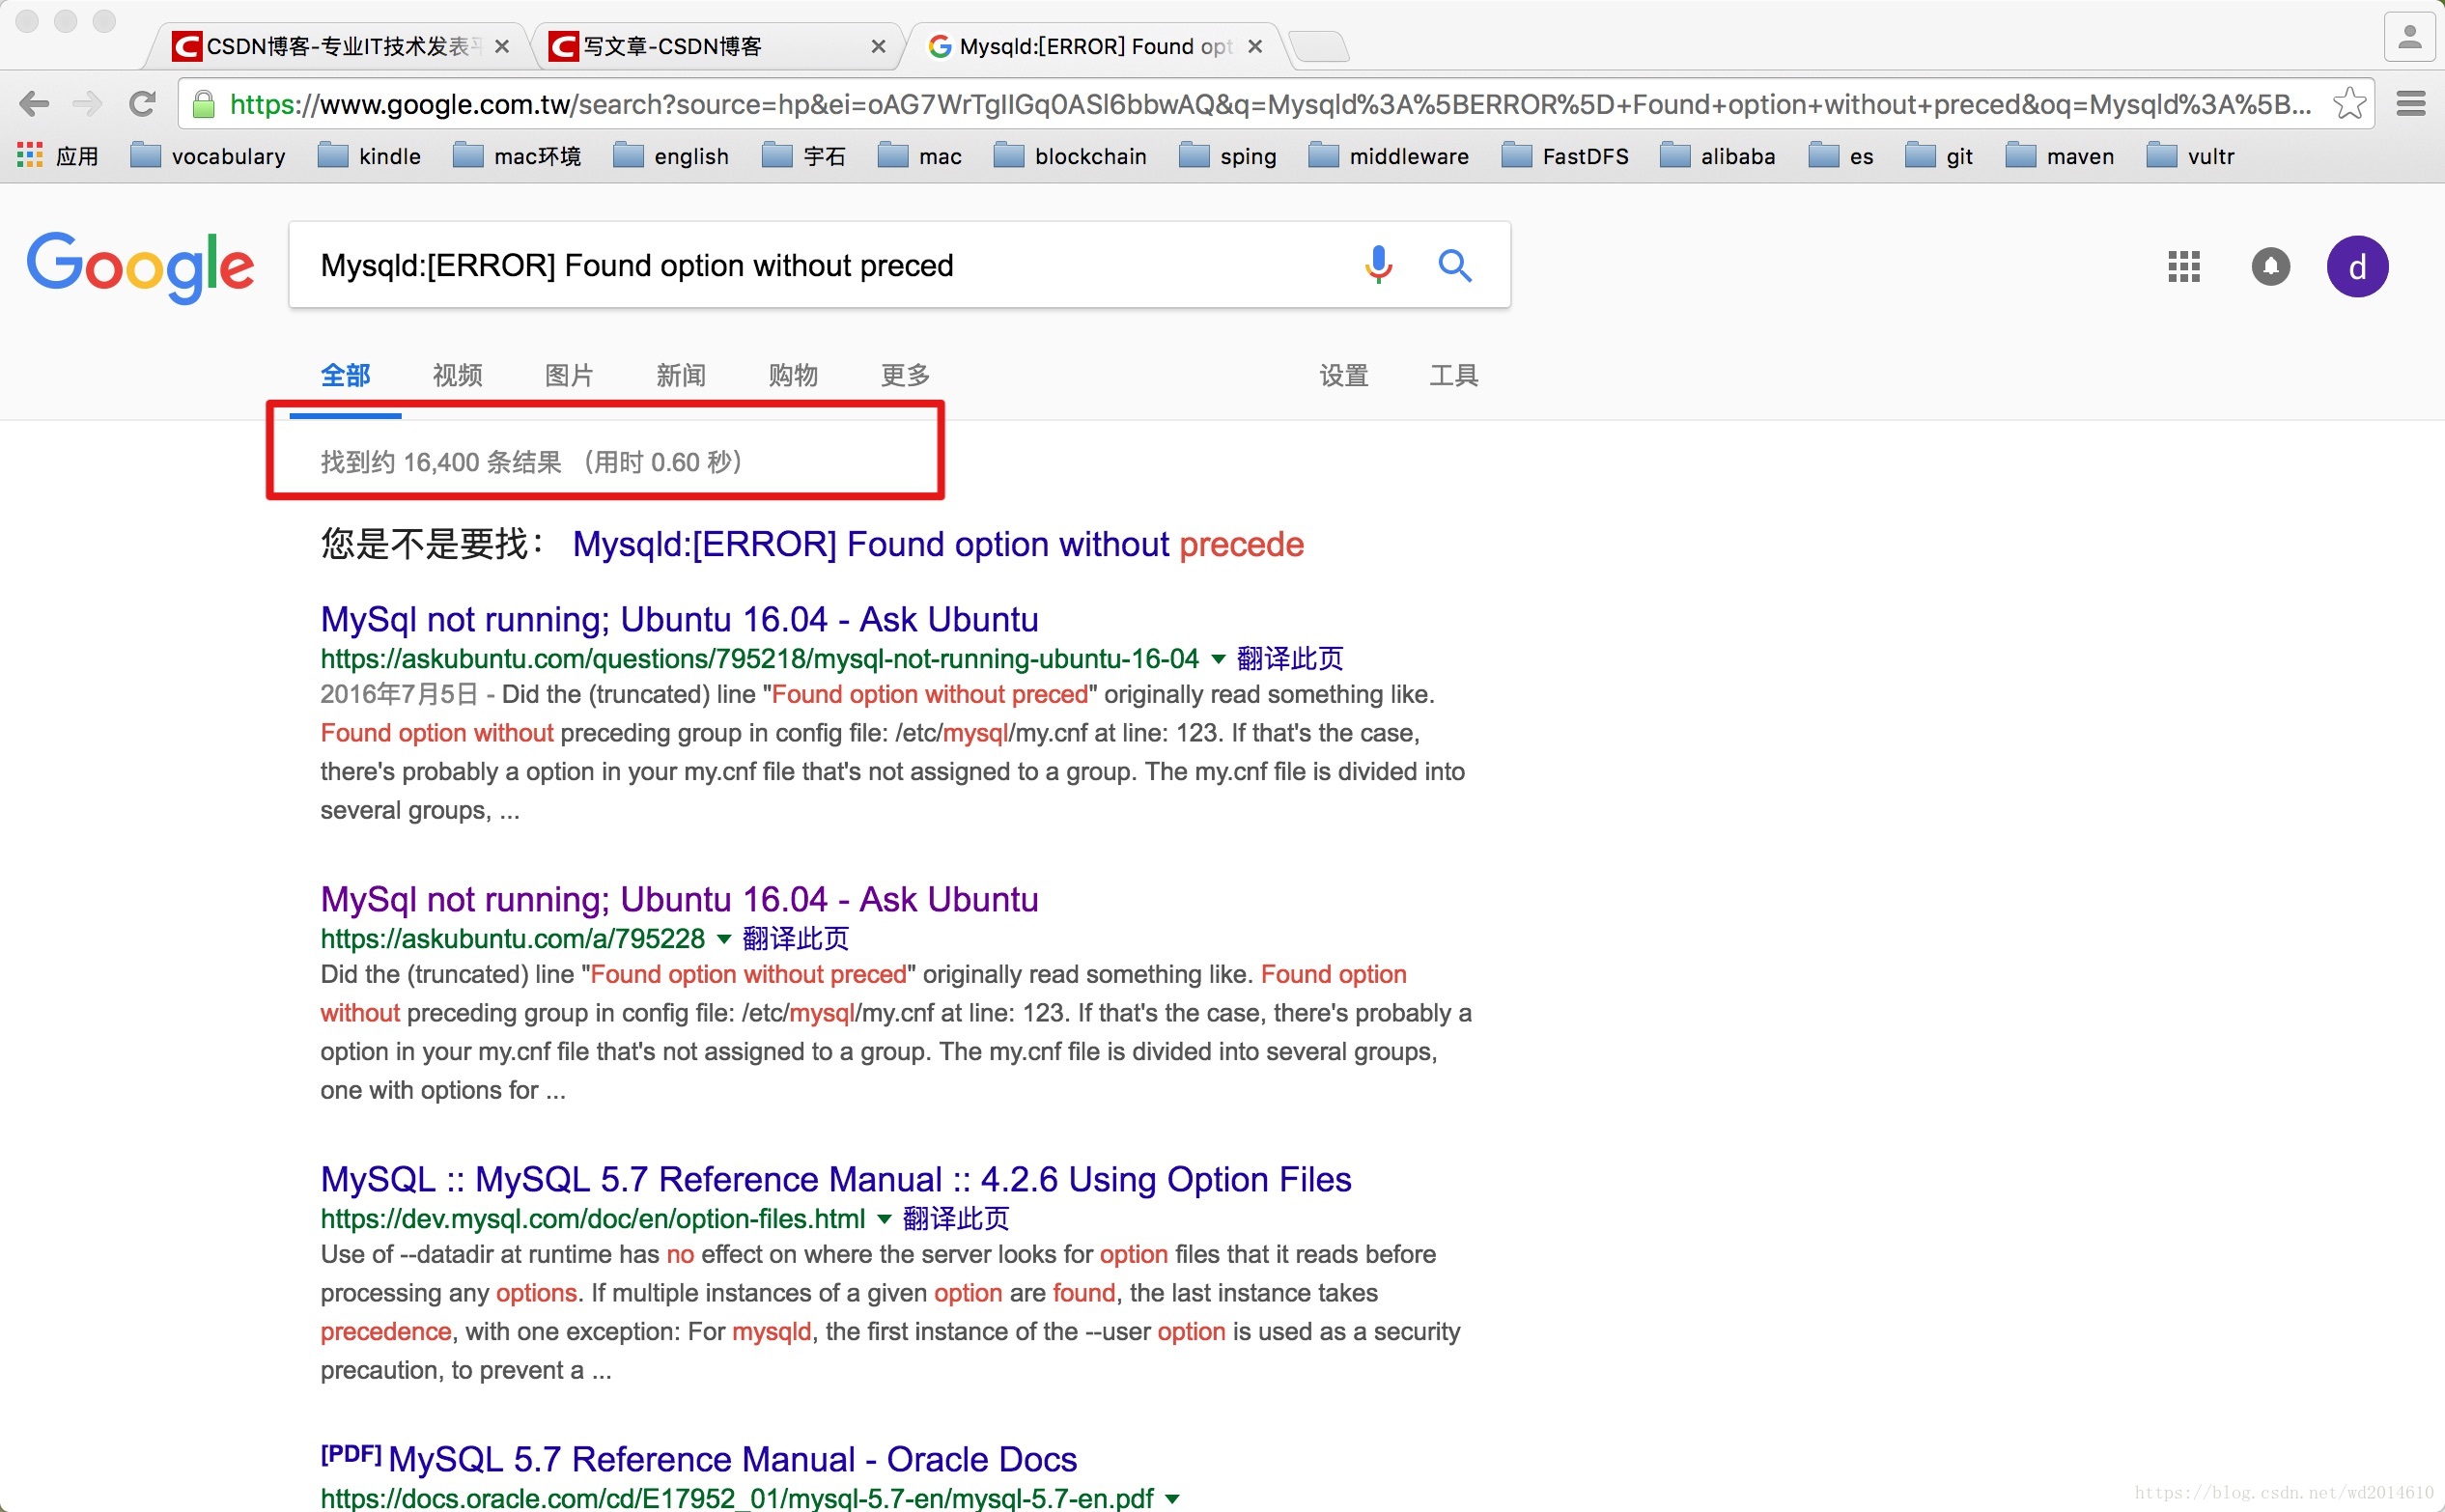Open the vultr bookmark folder
Screen dimensions: 2445x1512
pyautogui.click(x=2191, y=156)
